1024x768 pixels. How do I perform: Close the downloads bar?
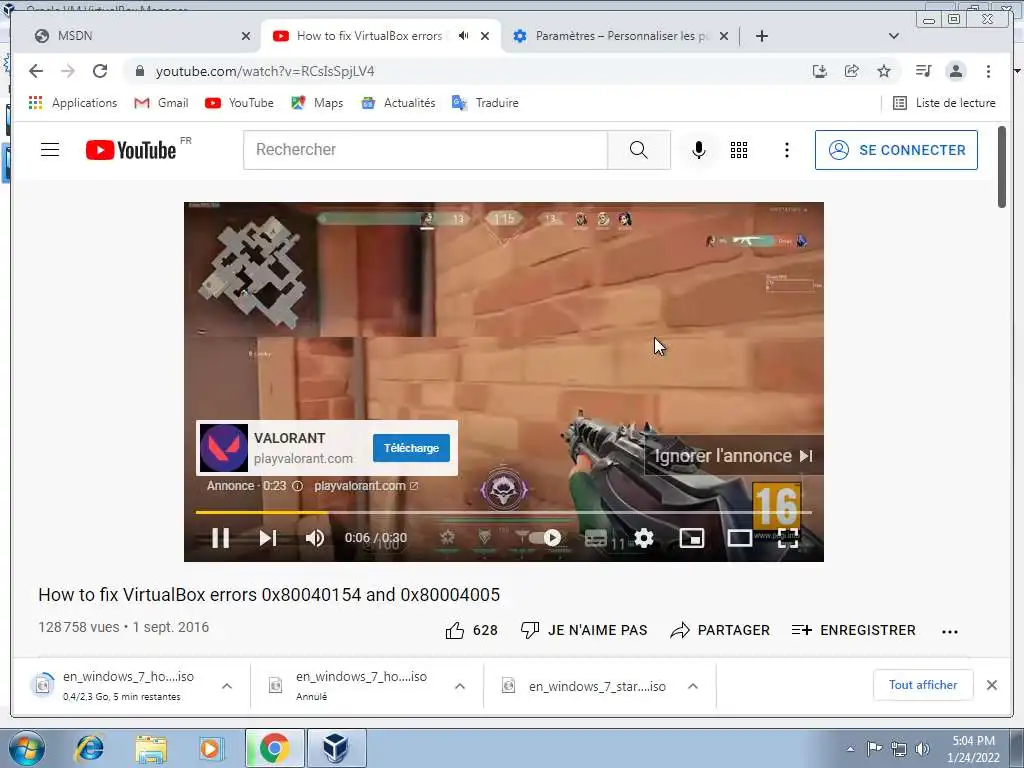992,685
